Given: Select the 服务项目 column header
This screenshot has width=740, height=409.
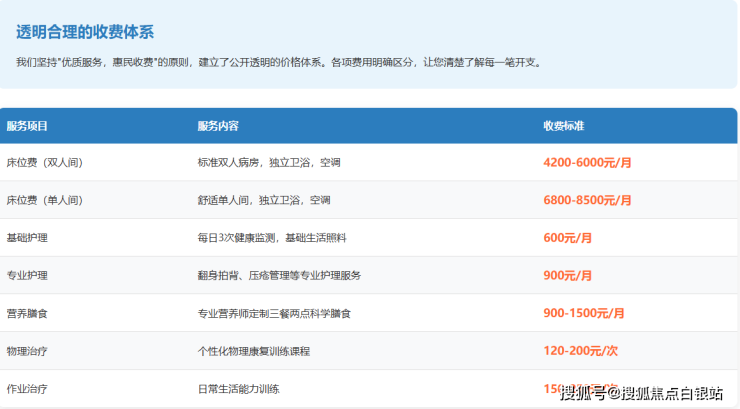Looking at the screenshot, I should tap(27, 126).
